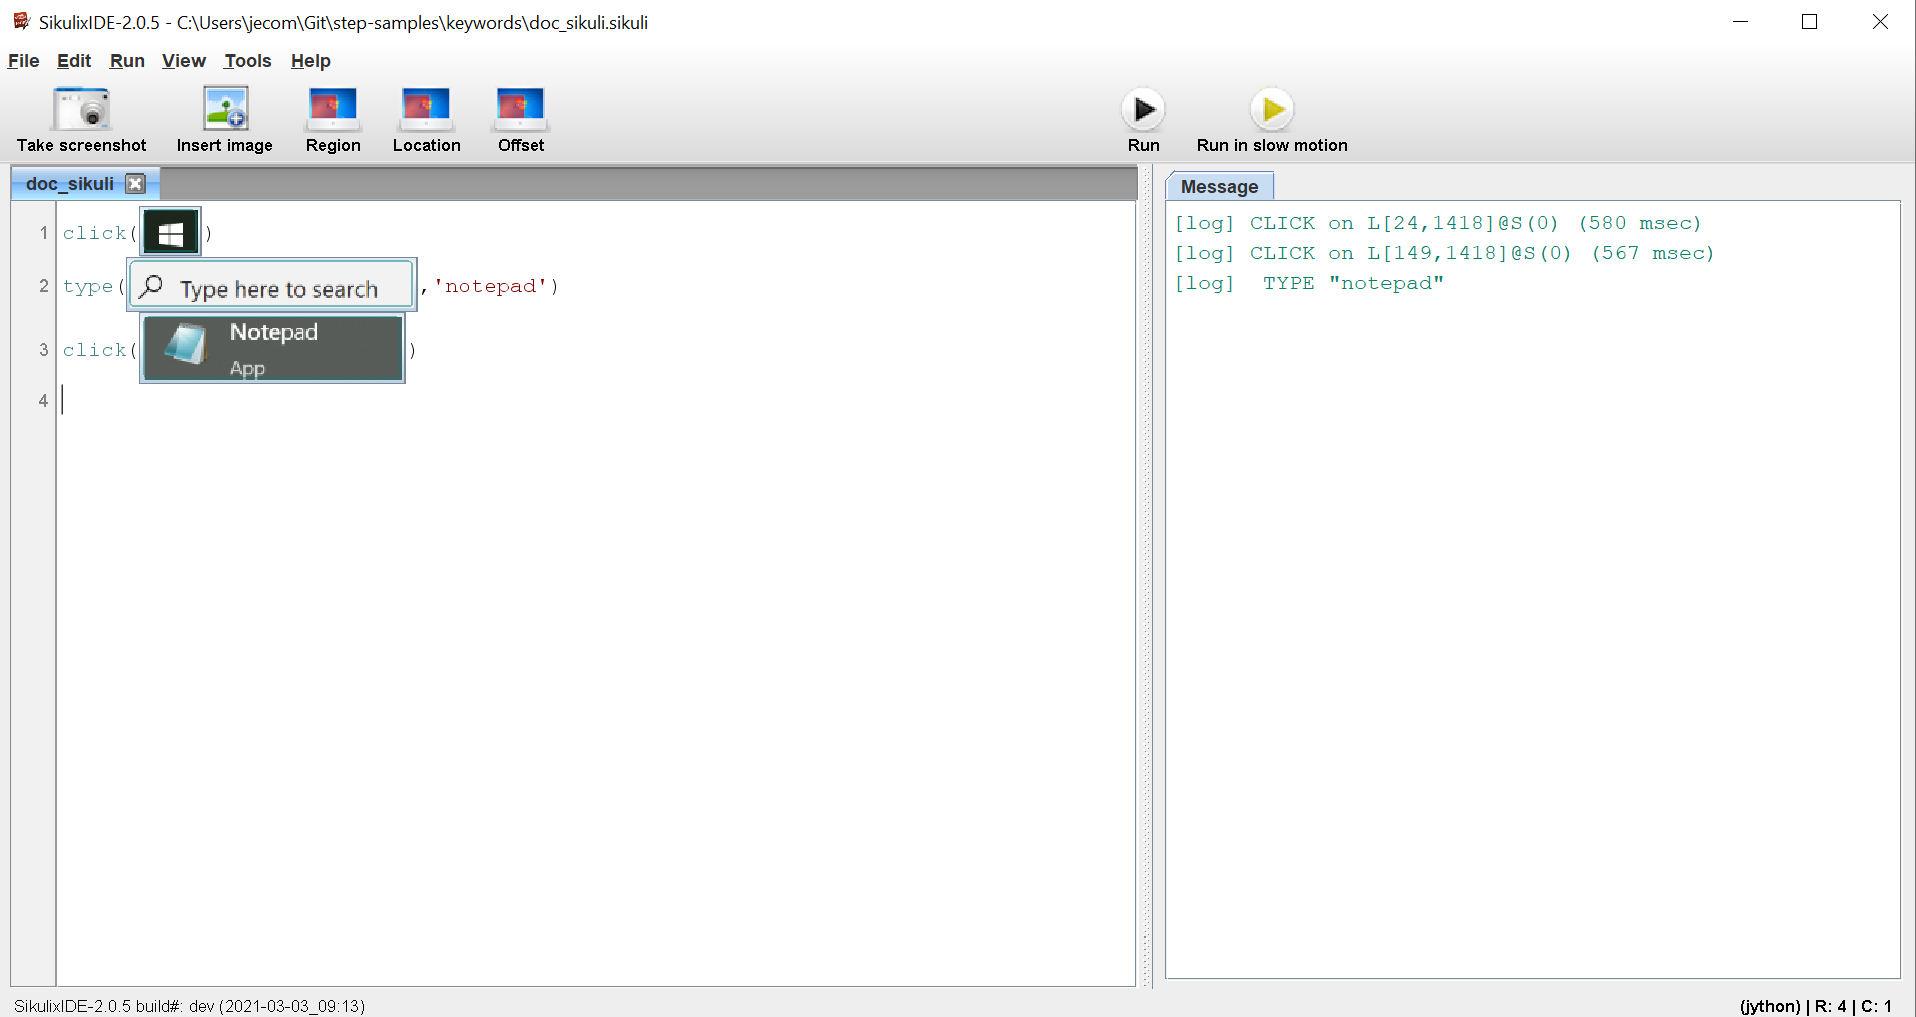Run the script in slow motion
This screenshot has height=1017, width=1916.
click(1271, 108)
